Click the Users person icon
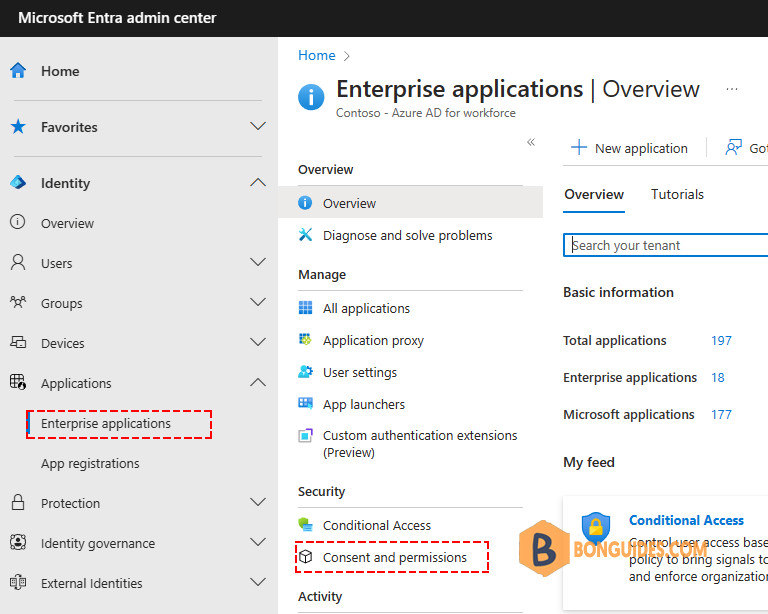Screen dimensions: 768x614 (x=18, y=262)
